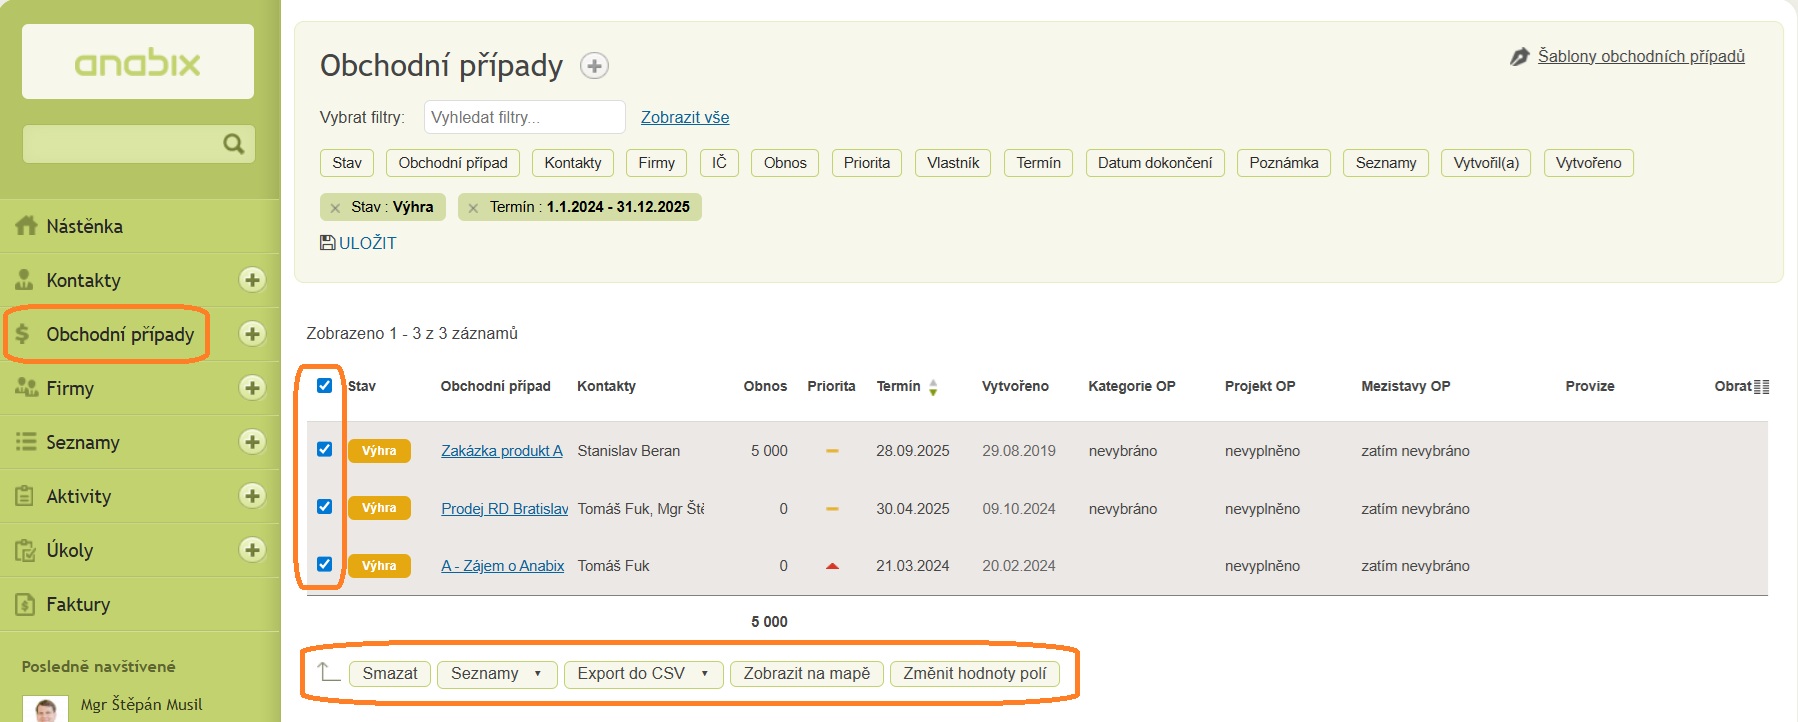Open the Vlastník filter option
1798x722 pixels.
click(952, 163)
